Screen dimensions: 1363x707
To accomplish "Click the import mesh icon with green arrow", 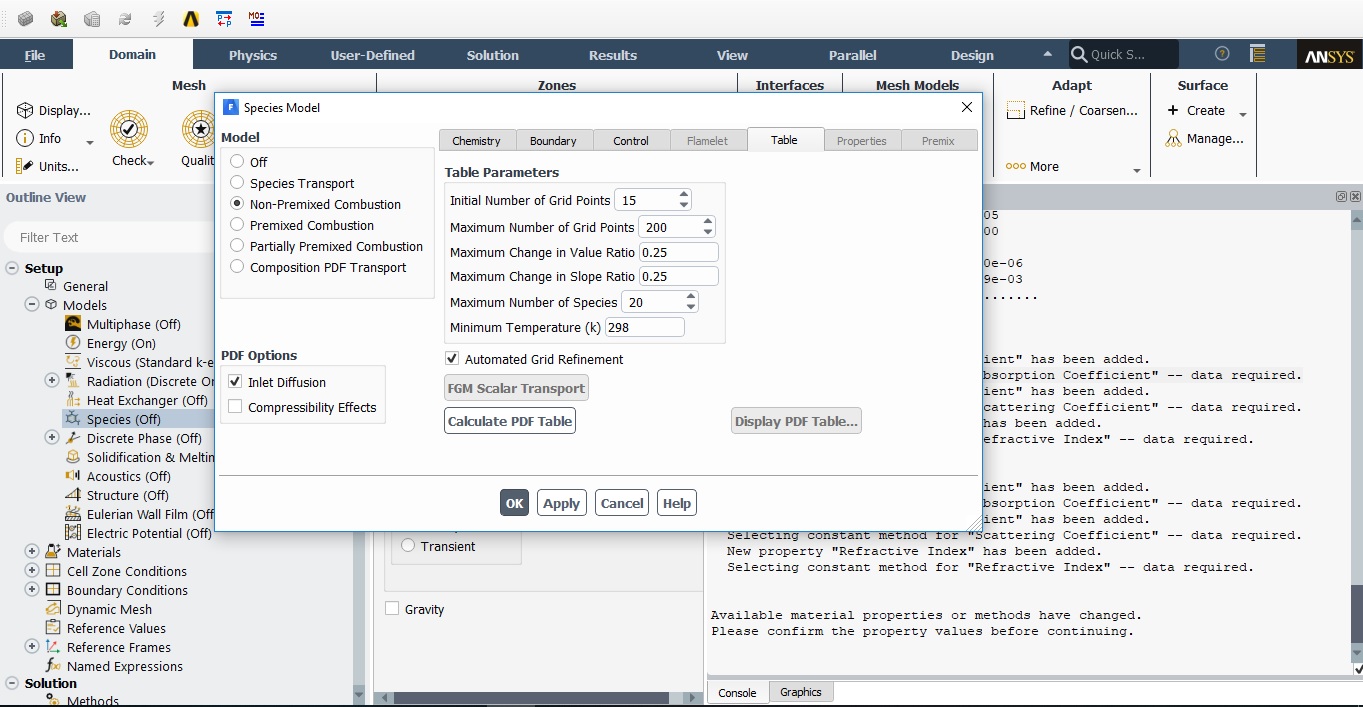I will point(59,18).
